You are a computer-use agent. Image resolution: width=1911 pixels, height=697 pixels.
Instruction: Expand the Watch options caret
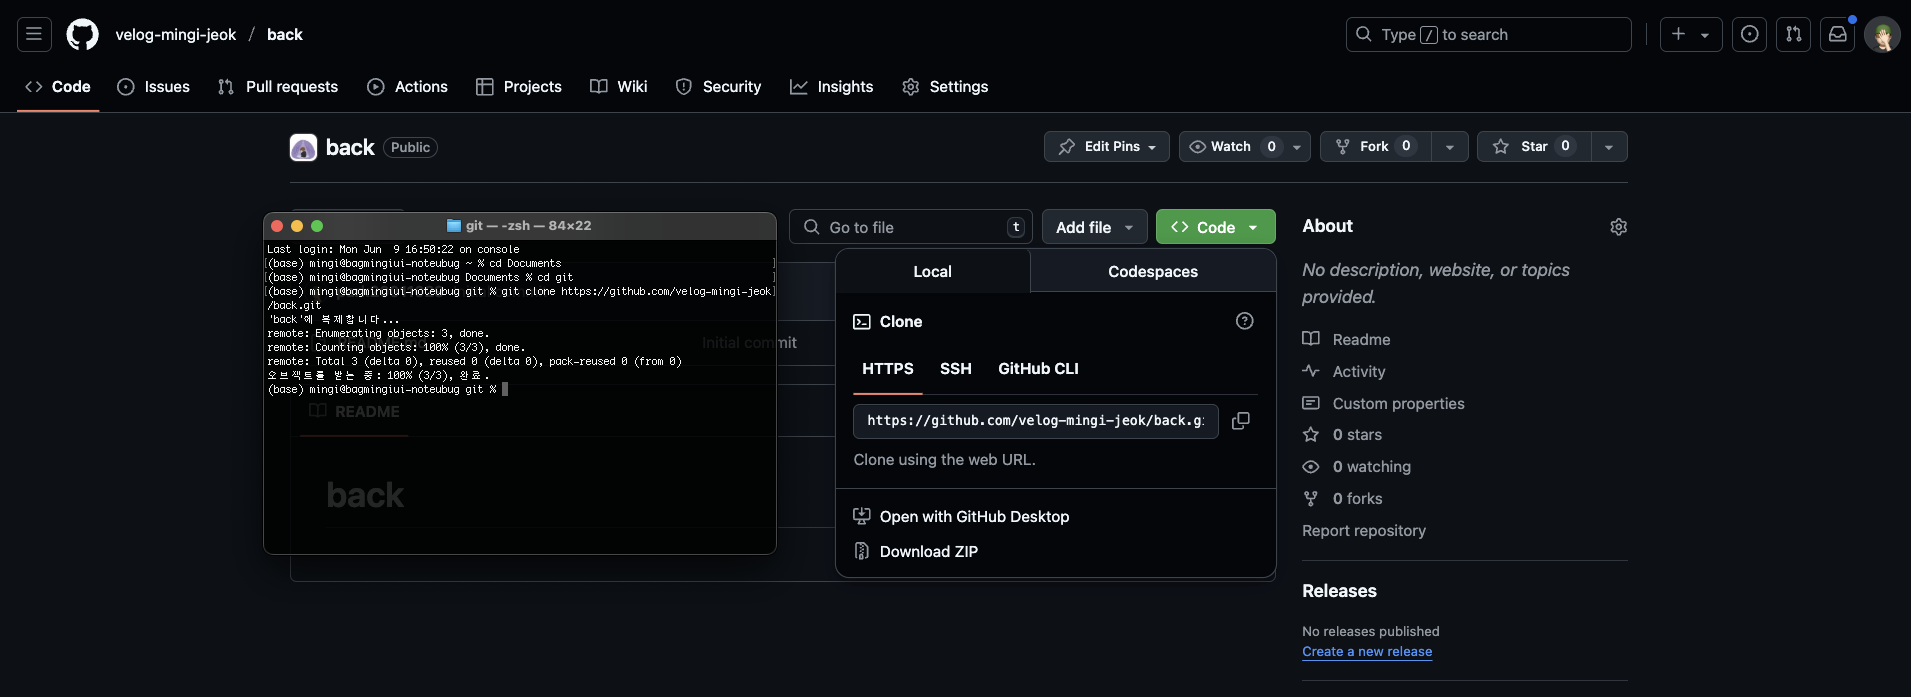click(x=1297, y=147)
